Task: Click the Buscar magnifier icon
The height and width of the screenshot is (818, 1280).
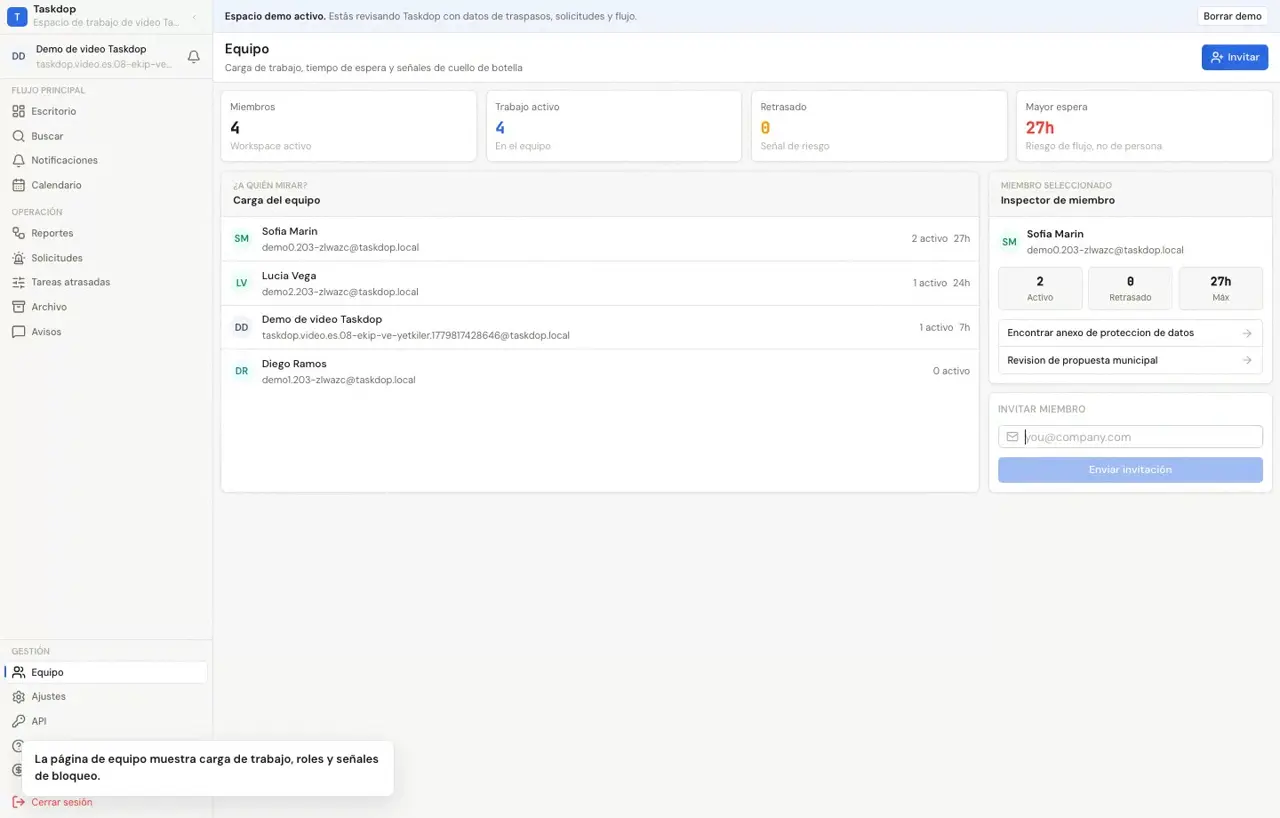Action: pos(18,136)
